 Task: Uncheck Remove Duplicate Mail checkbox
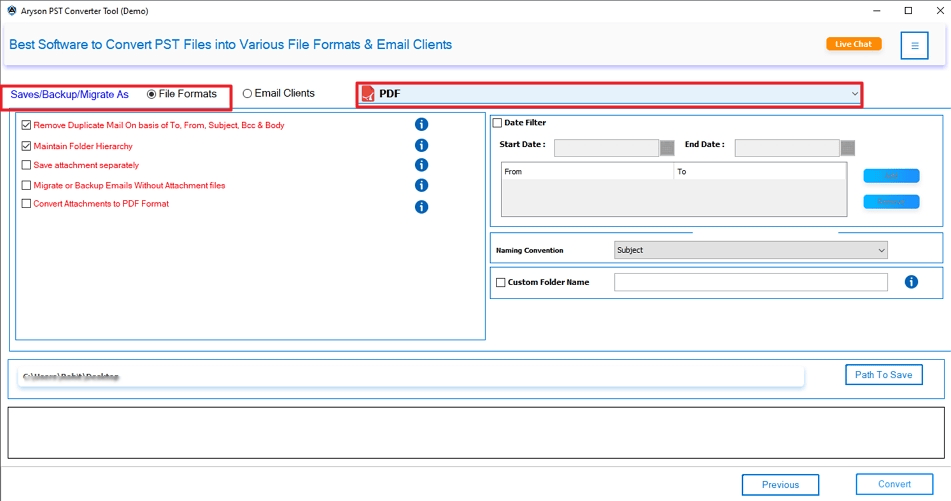coord(26,125)
